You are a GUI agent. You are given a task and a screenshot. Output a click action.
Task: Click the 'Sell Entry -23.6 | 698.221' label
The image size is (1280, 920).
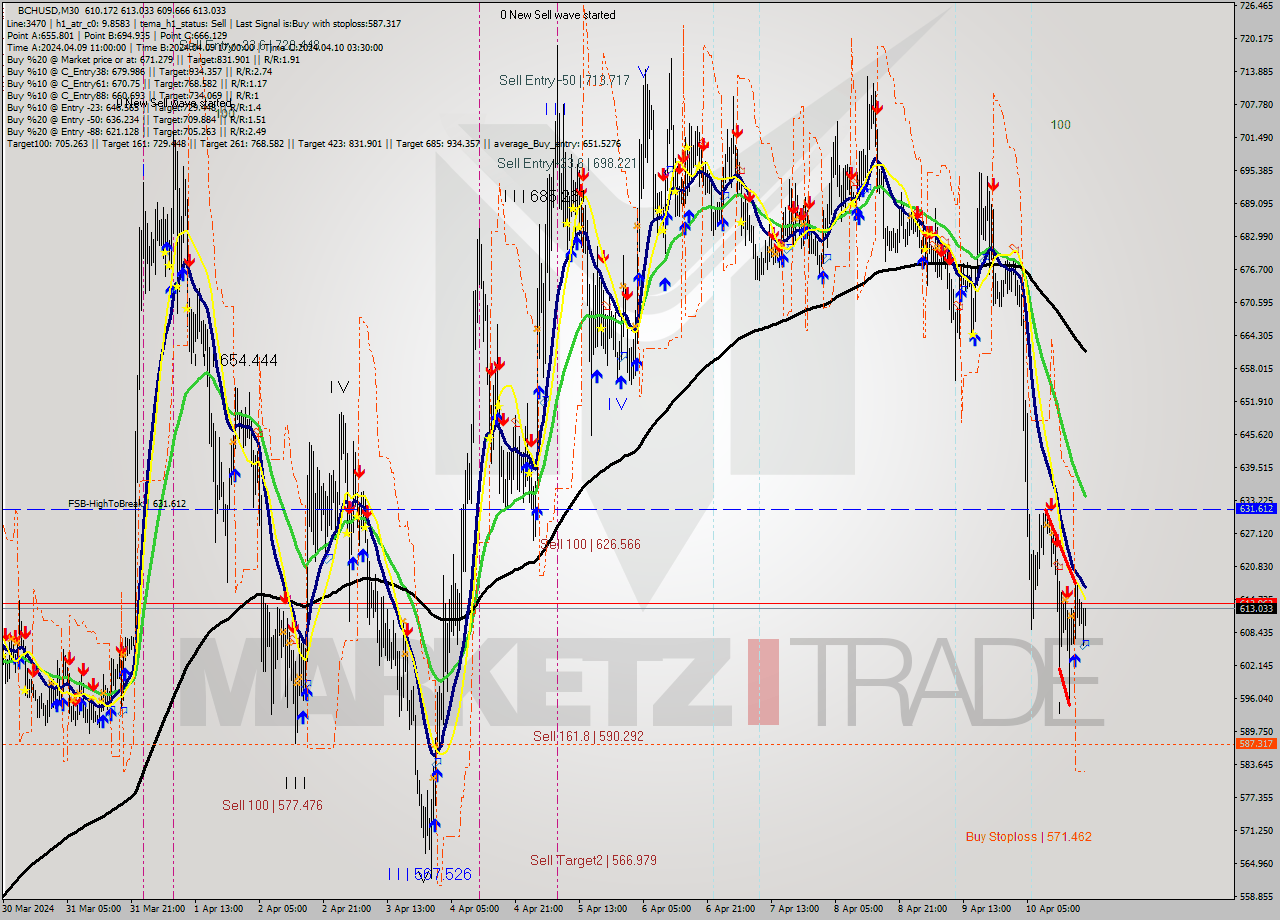pos(566,163)
